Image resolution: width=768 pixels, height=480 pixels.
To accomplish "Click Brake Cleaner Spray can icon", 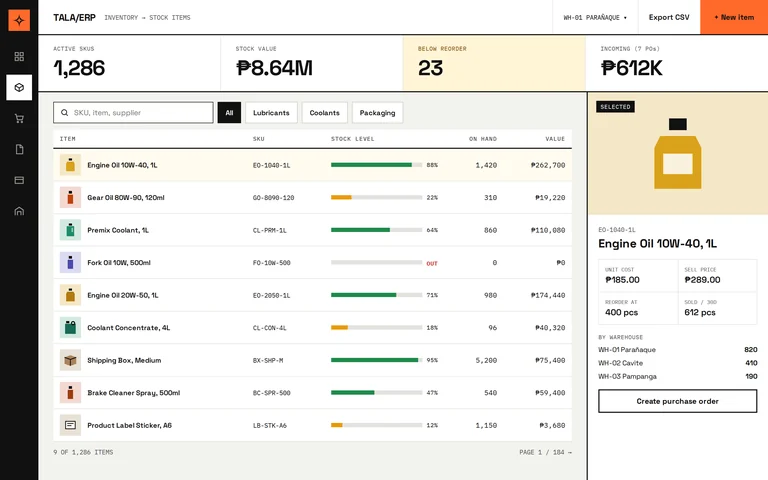I will [x=70, y=392].
